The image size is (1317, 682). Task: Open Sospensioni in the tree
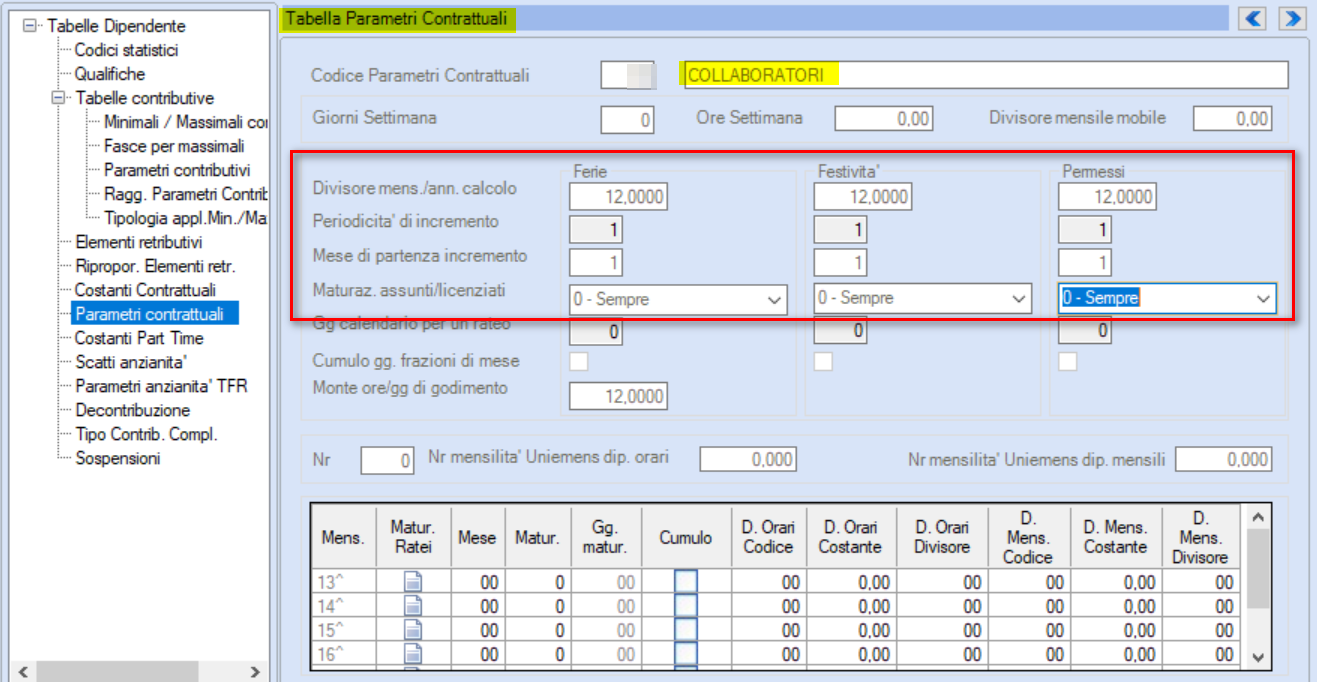point(117,458)
